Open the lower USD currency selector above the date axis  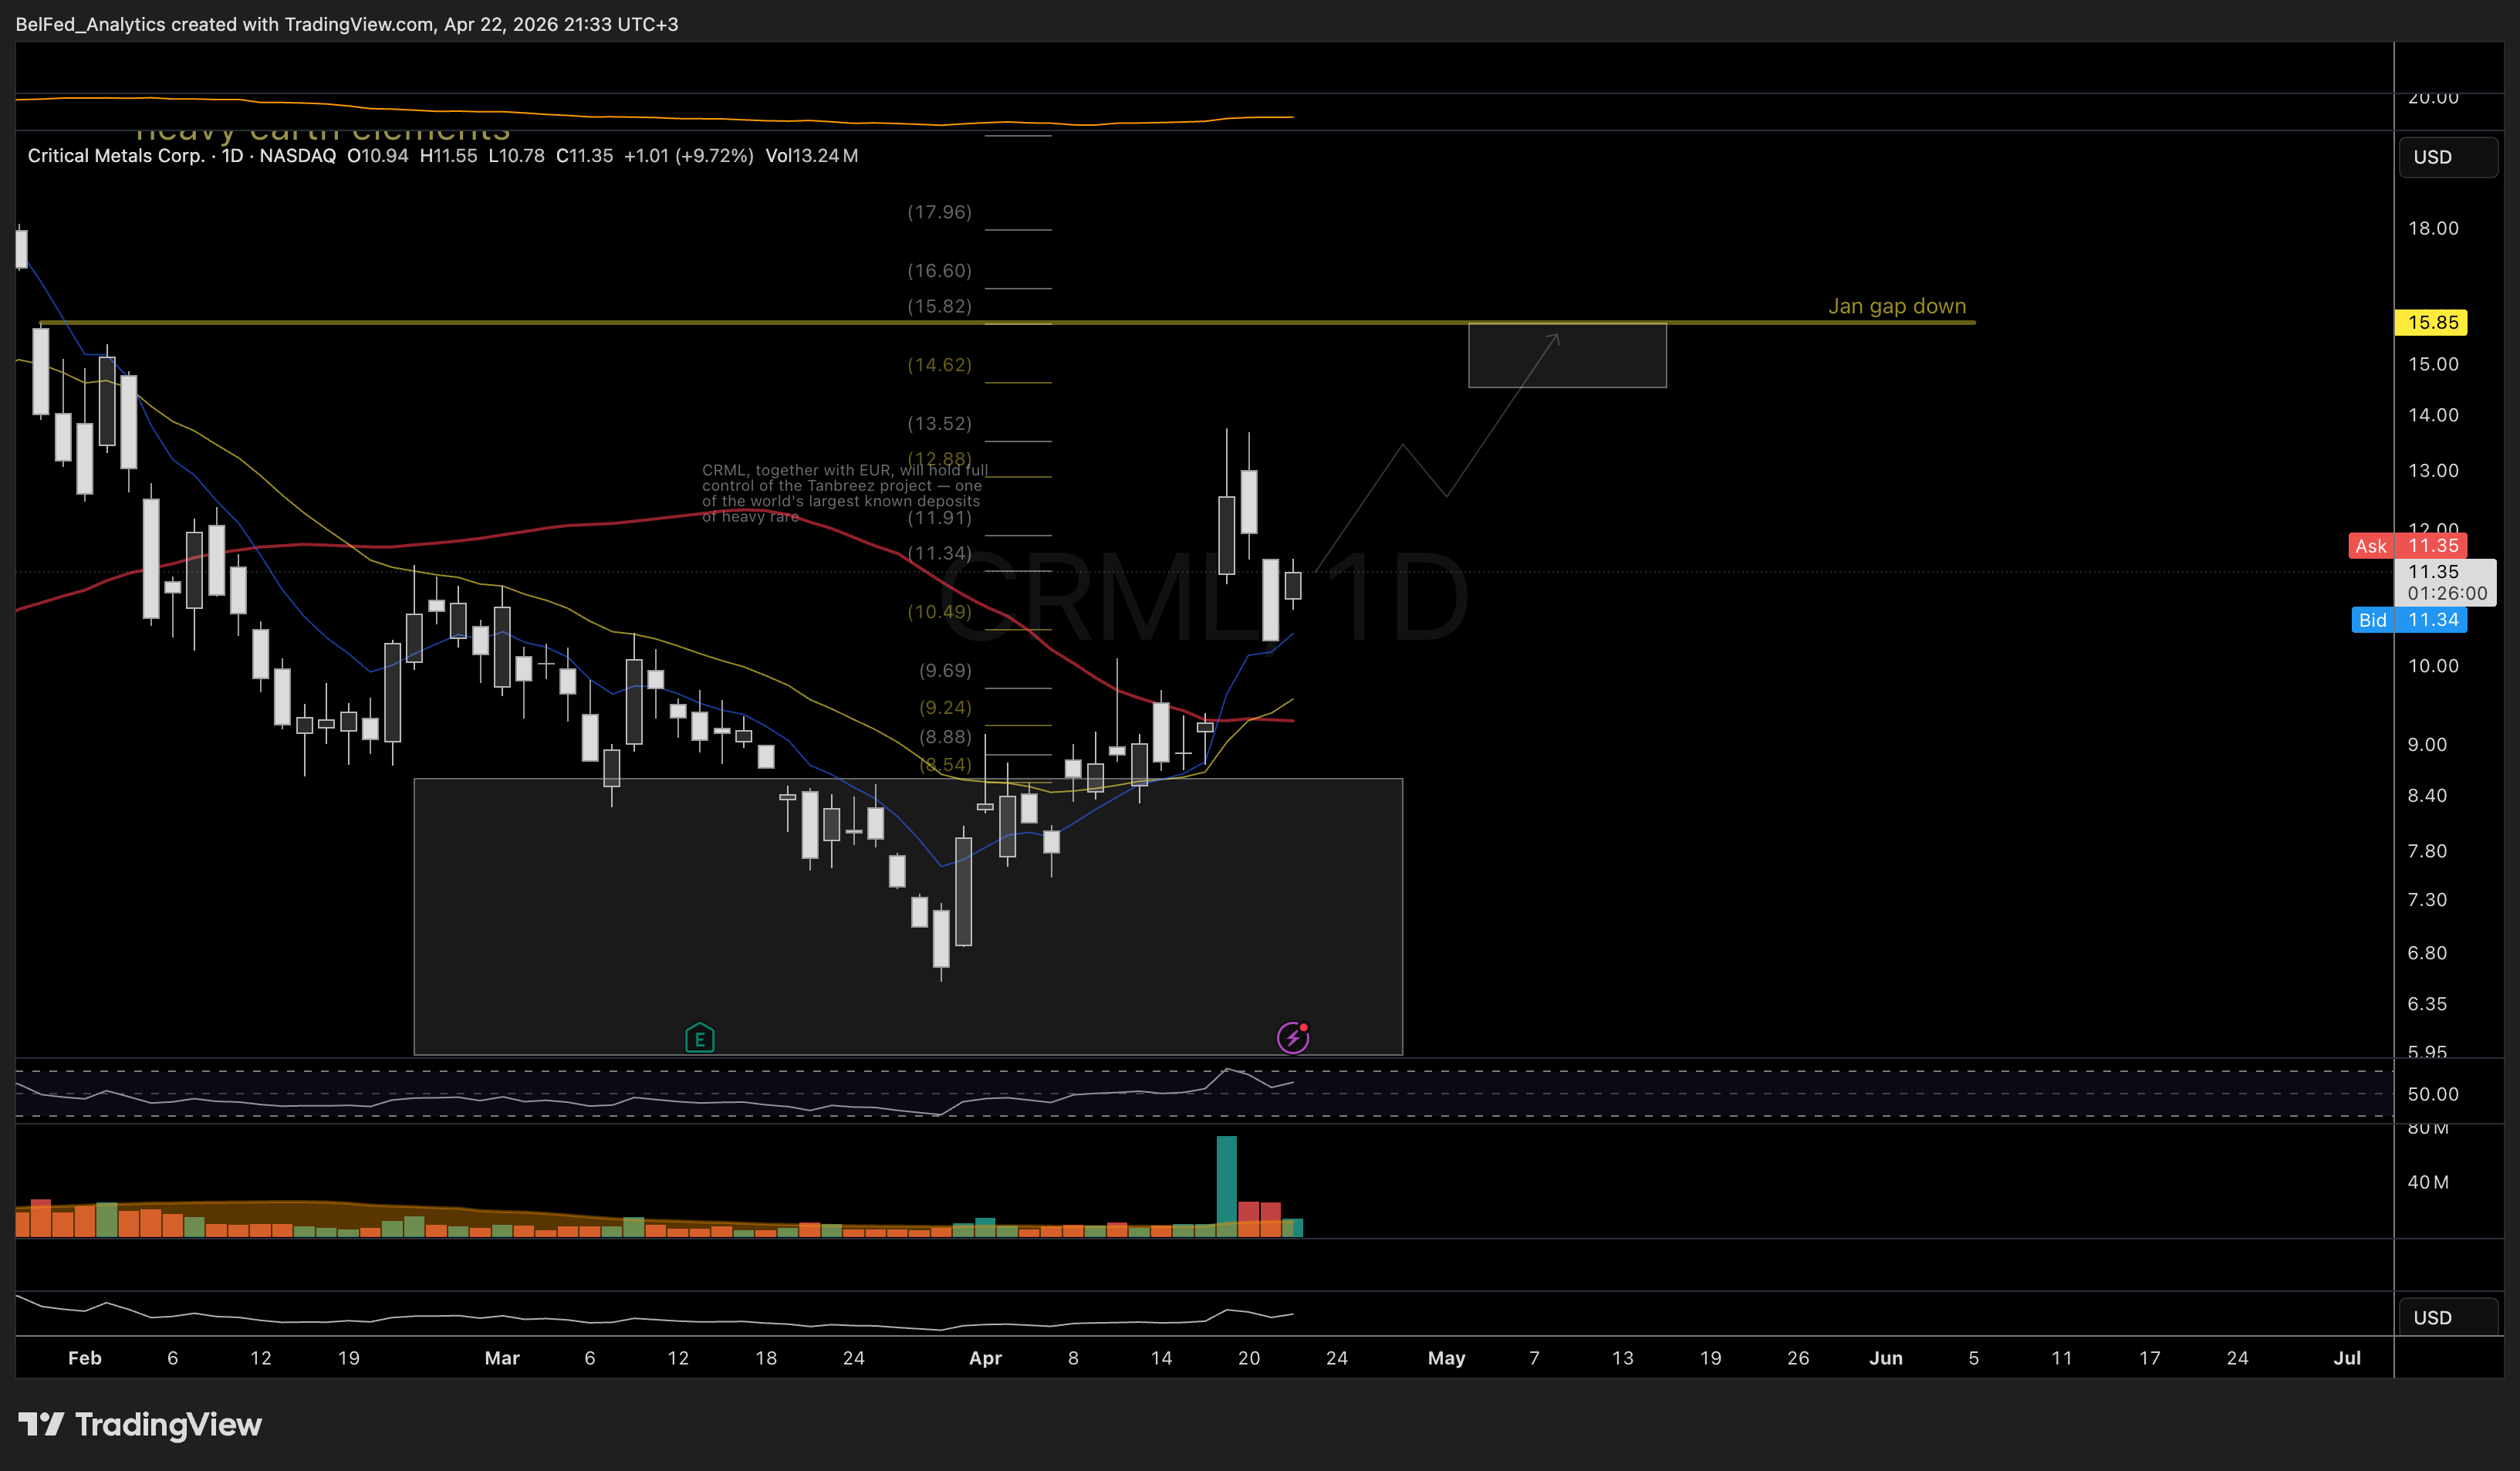(x=2447, y=1317)
